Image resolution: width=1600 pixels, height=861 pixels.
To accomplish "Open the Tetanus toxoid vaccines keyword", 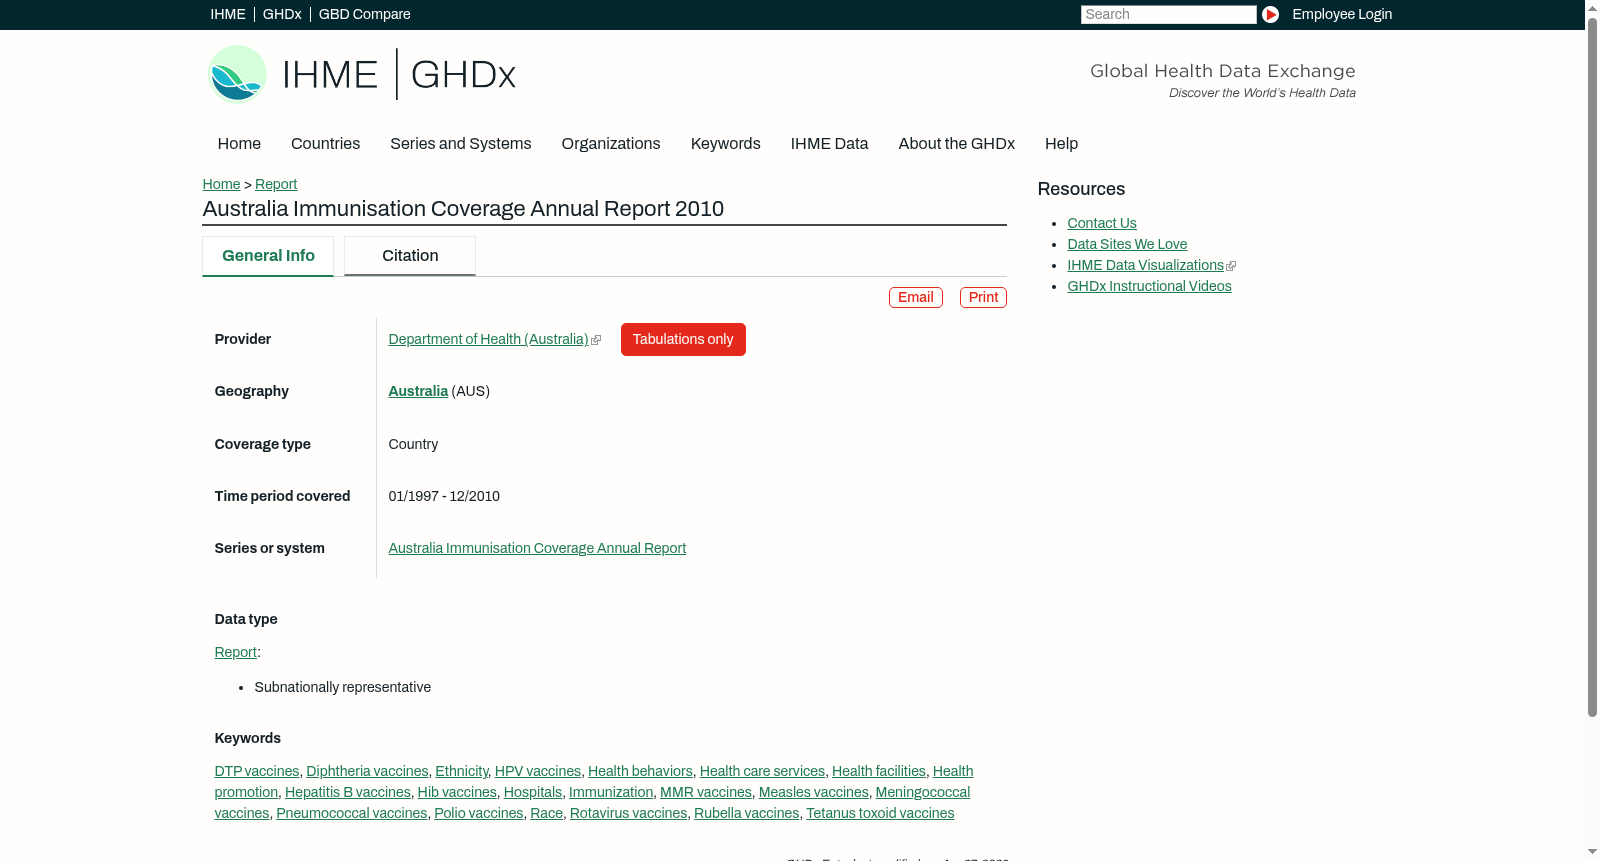I will click(880, 813).
